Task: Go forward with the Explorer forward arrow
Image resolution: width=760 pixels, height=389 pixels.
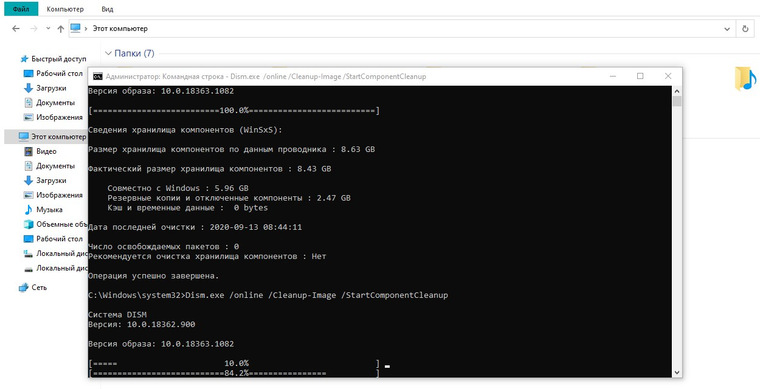Action: (33, 29)
